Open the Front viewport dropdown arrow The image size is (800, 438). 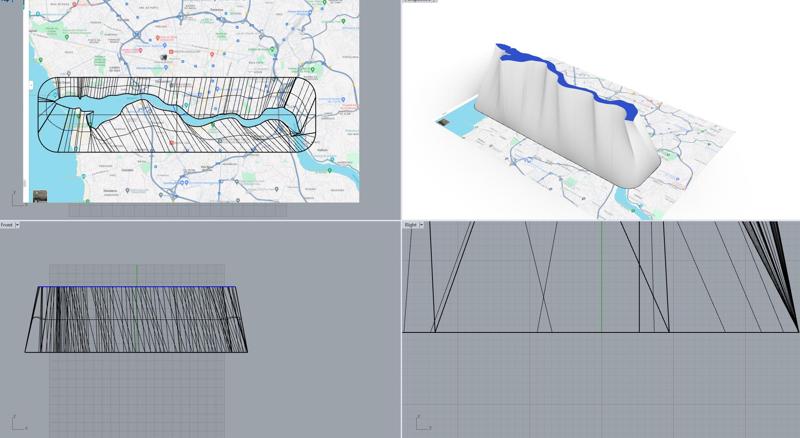coord(17,225)
